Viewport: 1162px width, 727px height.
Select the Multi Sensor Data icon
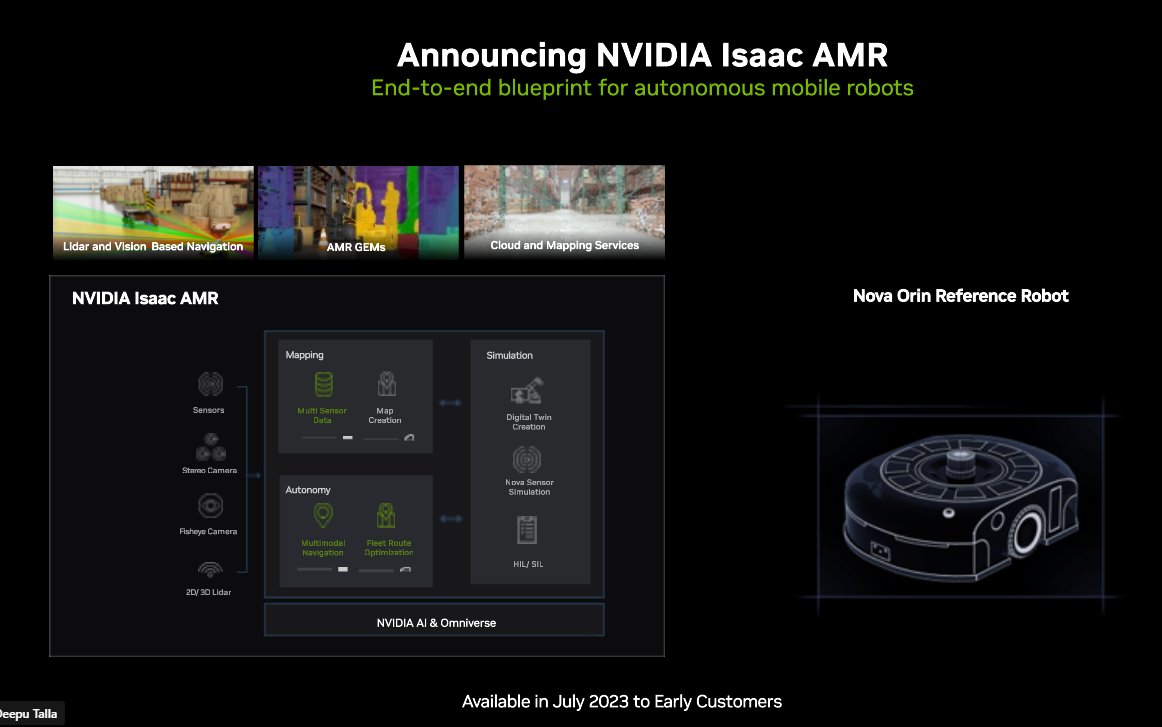click(x=323, y=385)
